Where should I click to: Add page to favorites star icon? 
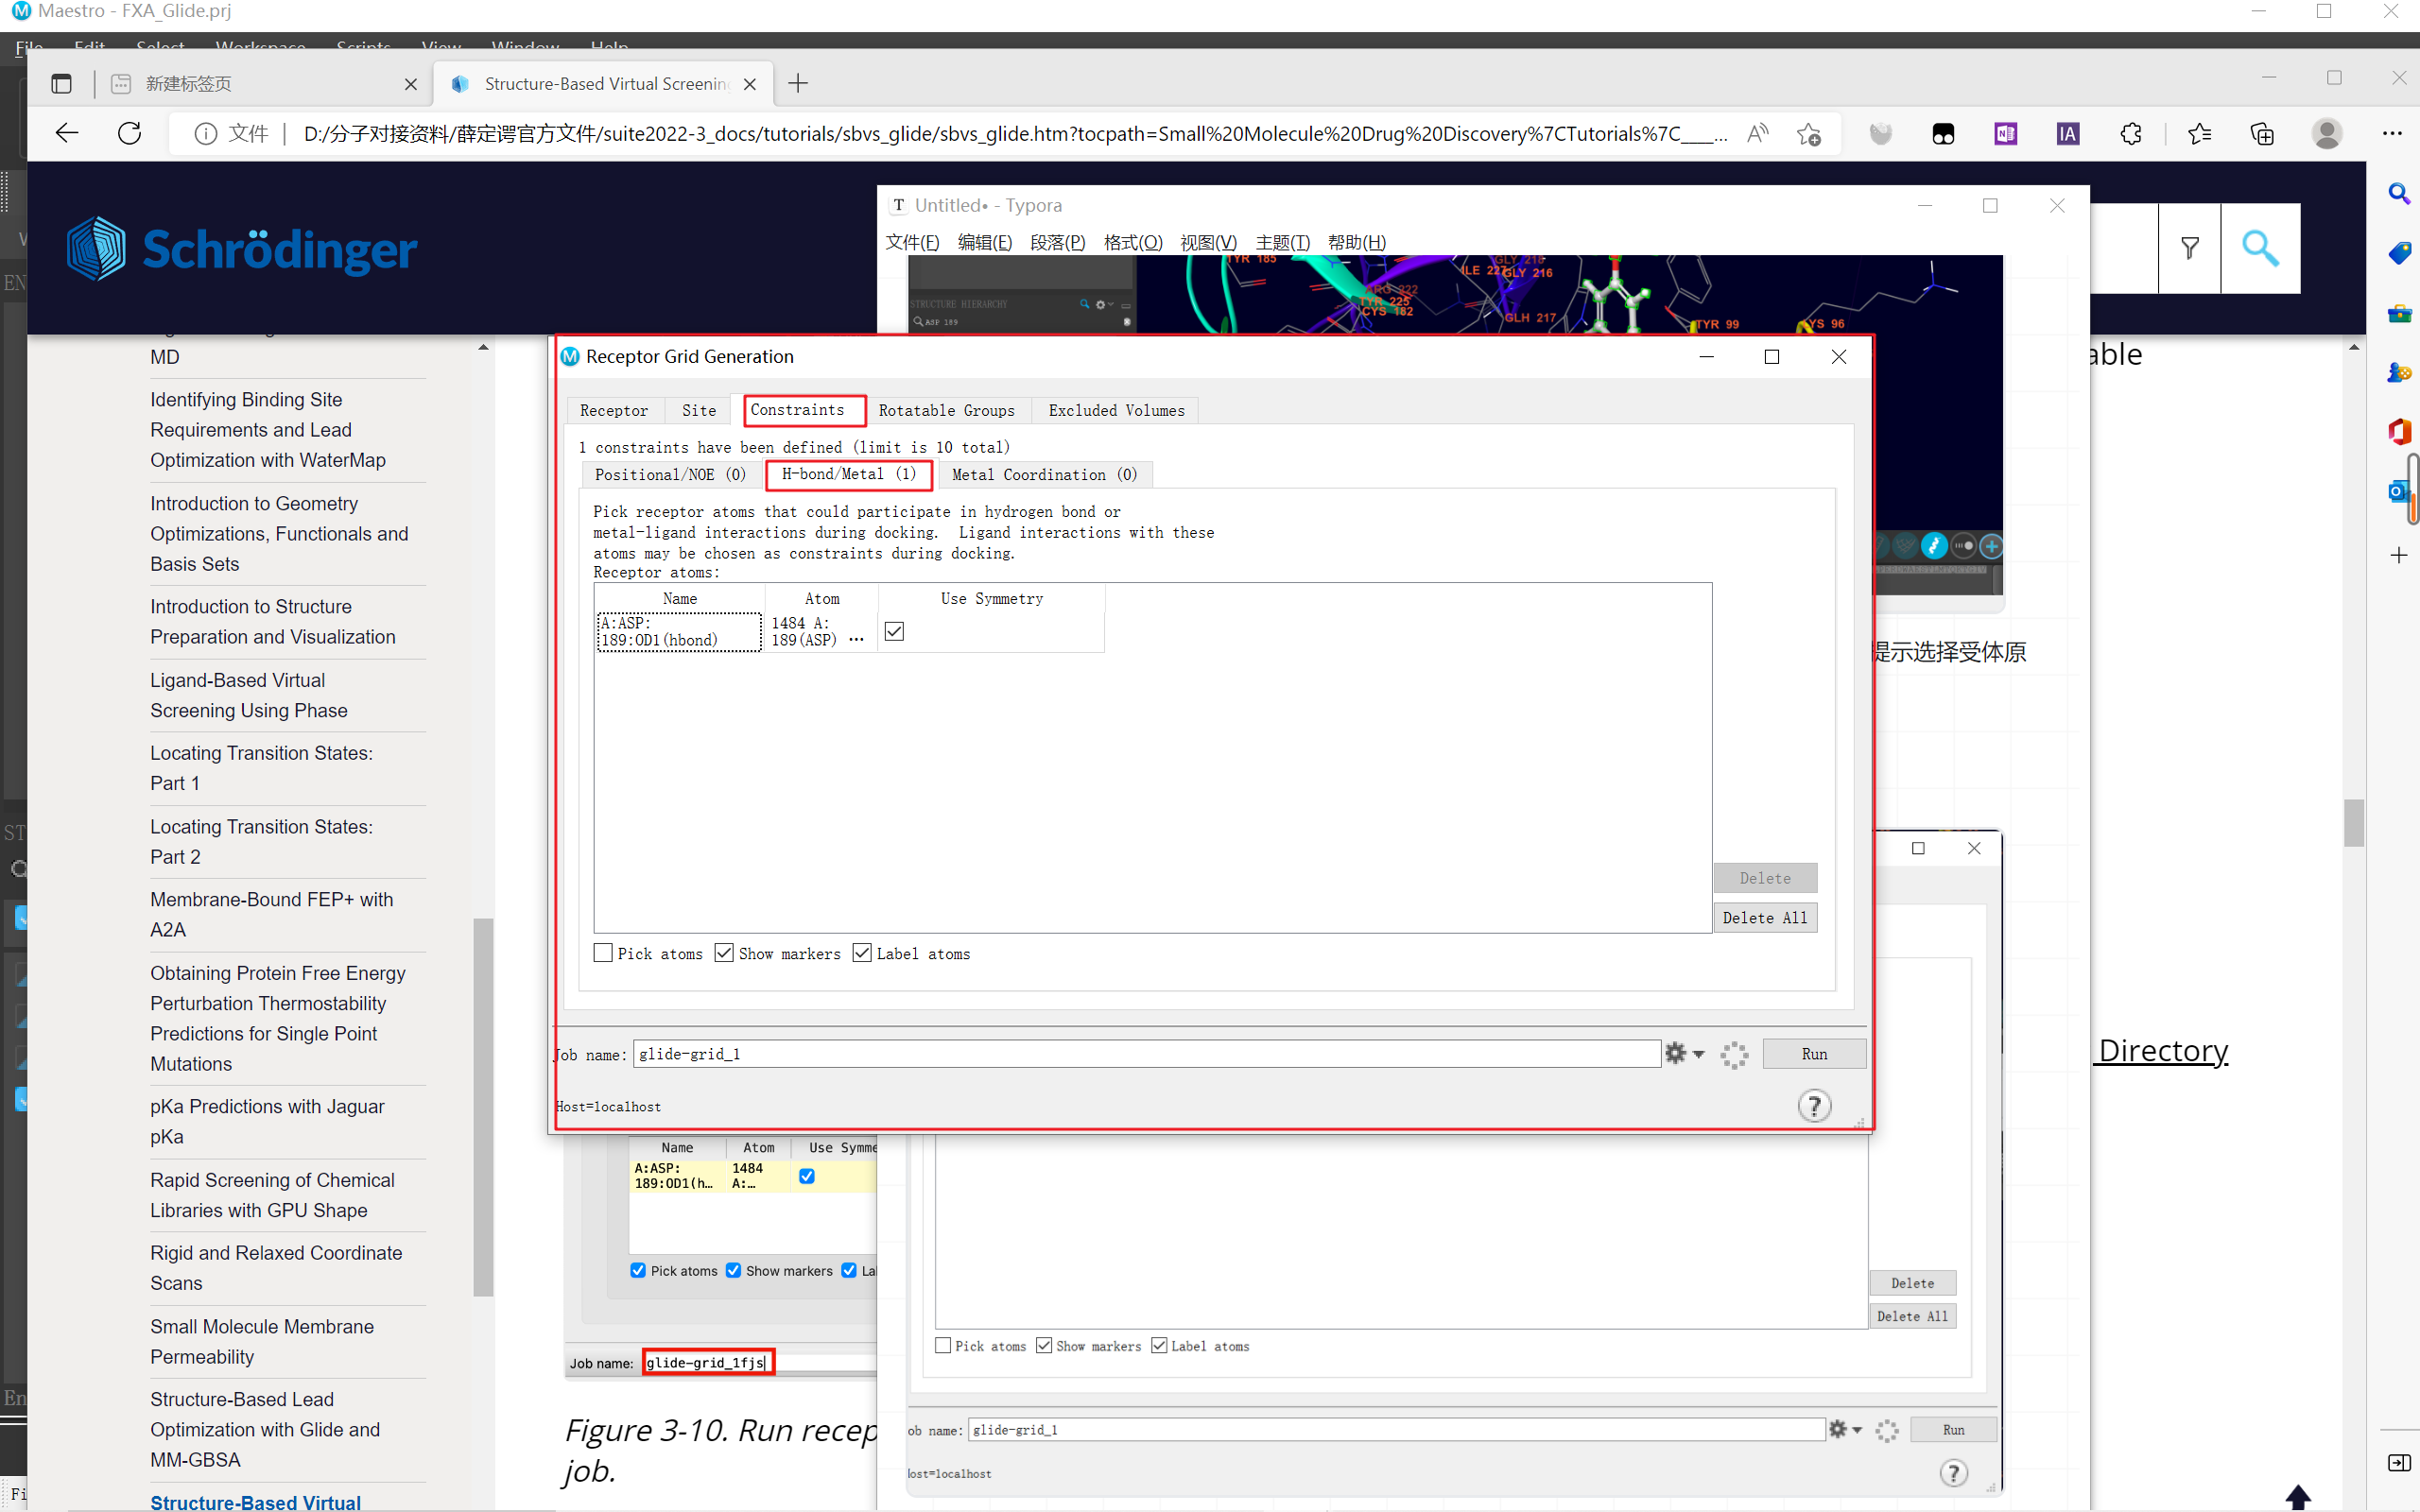coord(1808,133)
